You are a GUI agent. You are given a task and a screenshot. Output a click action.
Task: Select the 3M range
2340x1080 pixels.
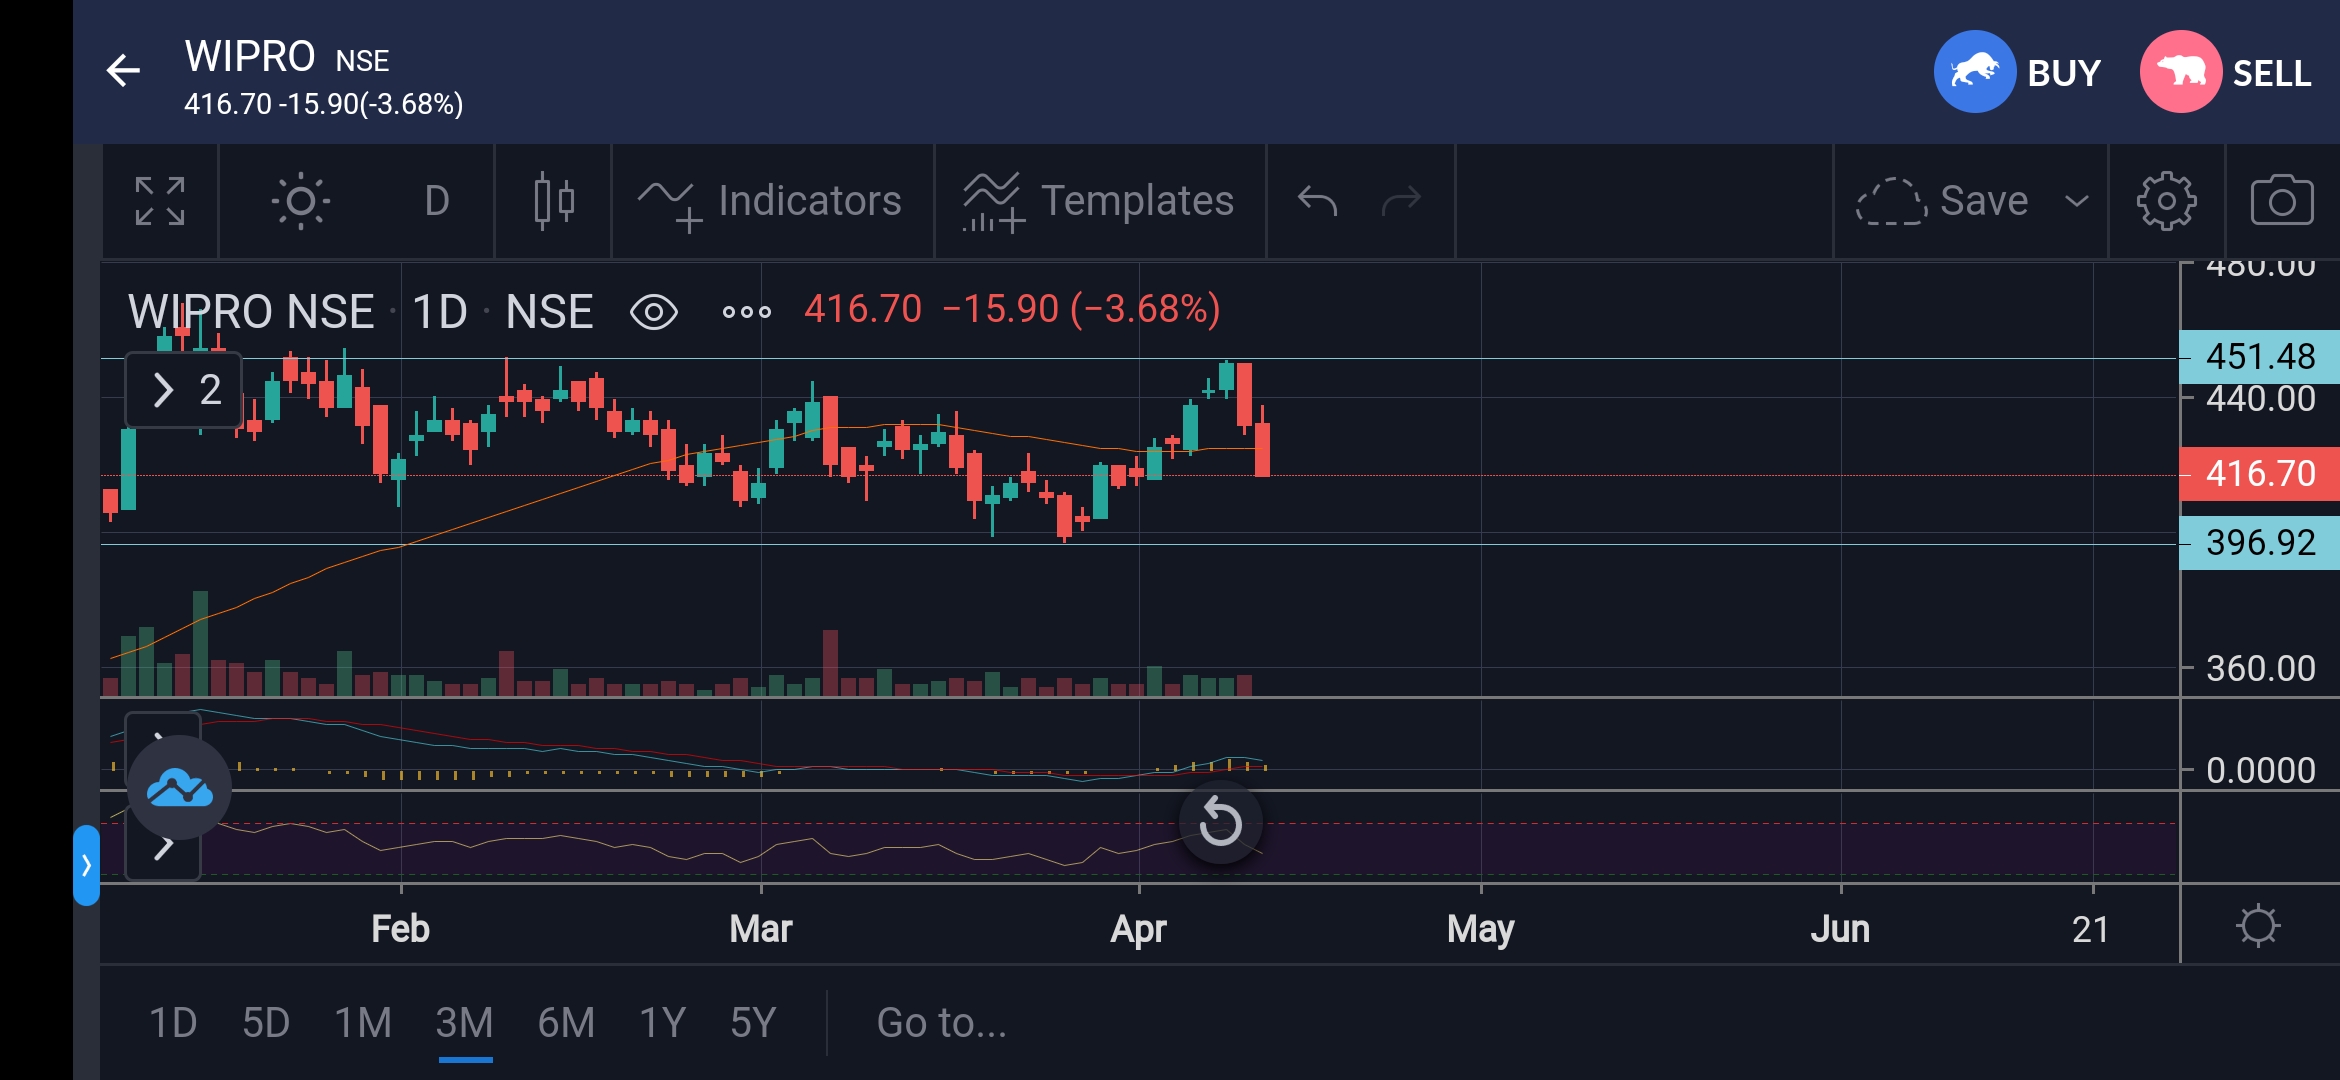click(x=465, y=1023)
